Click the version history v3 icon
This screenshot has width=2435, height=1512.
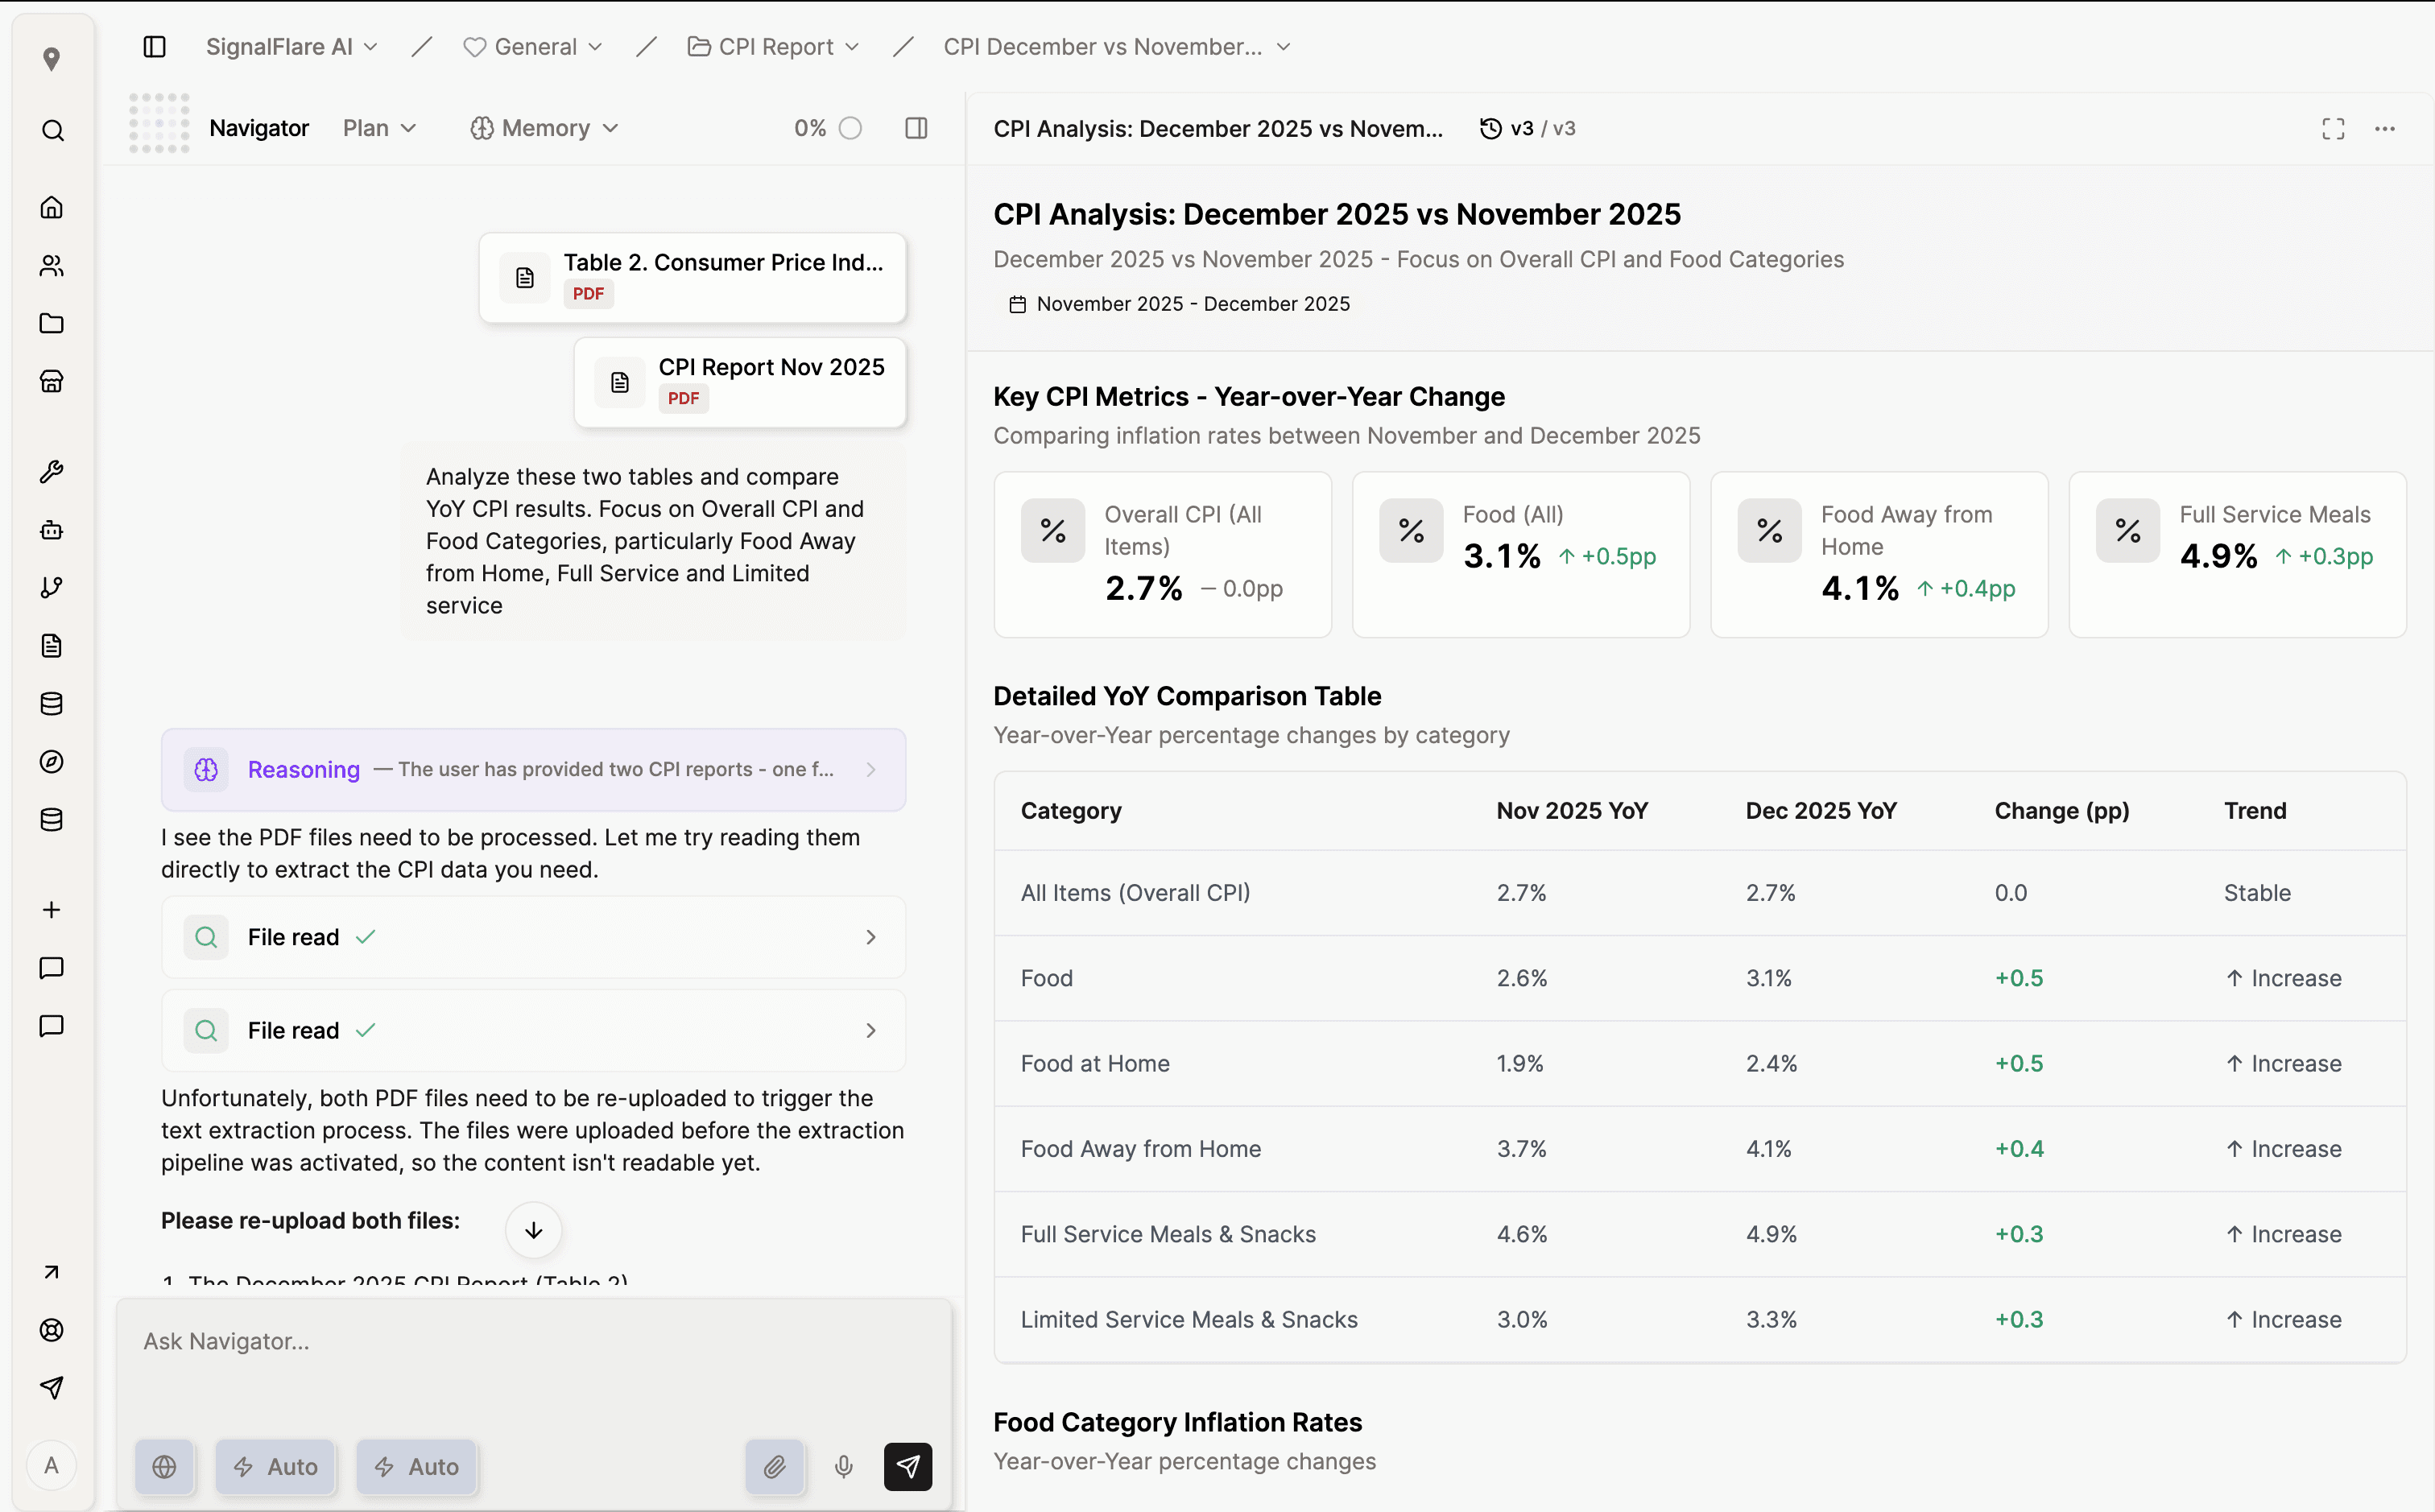[1490, 129]
